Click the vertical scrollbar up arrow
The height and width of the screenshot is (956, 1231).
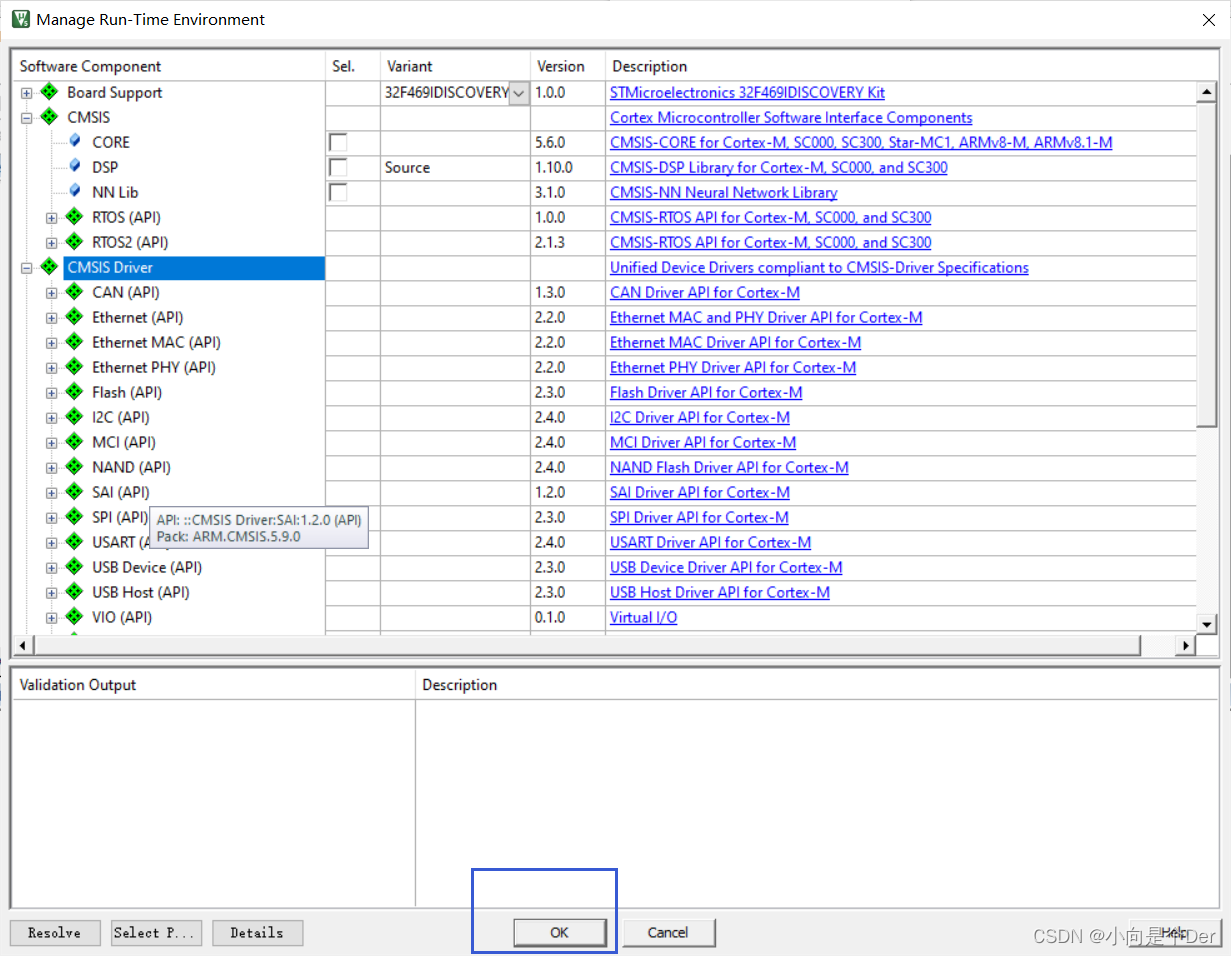click(x=1206, y=92)
